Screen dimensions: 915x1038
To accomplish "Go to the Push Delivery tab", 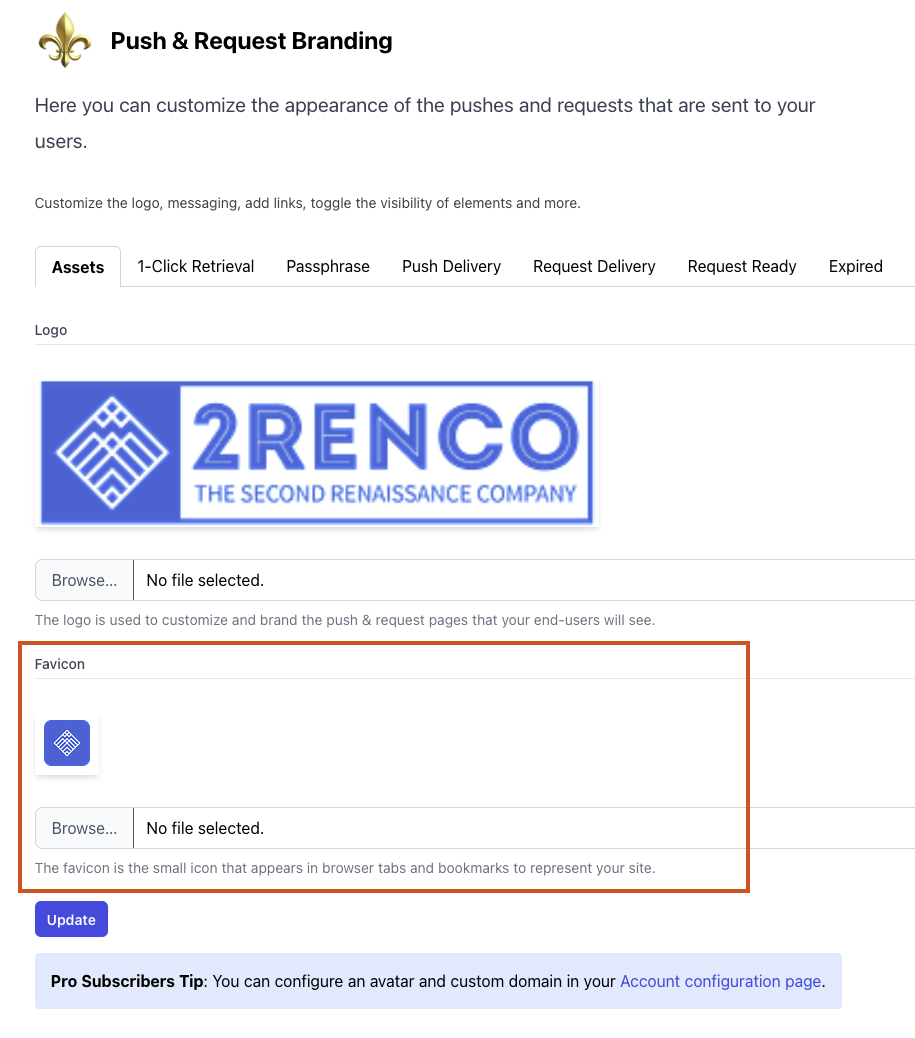I will pyautogui.click(x=451, y=267).
